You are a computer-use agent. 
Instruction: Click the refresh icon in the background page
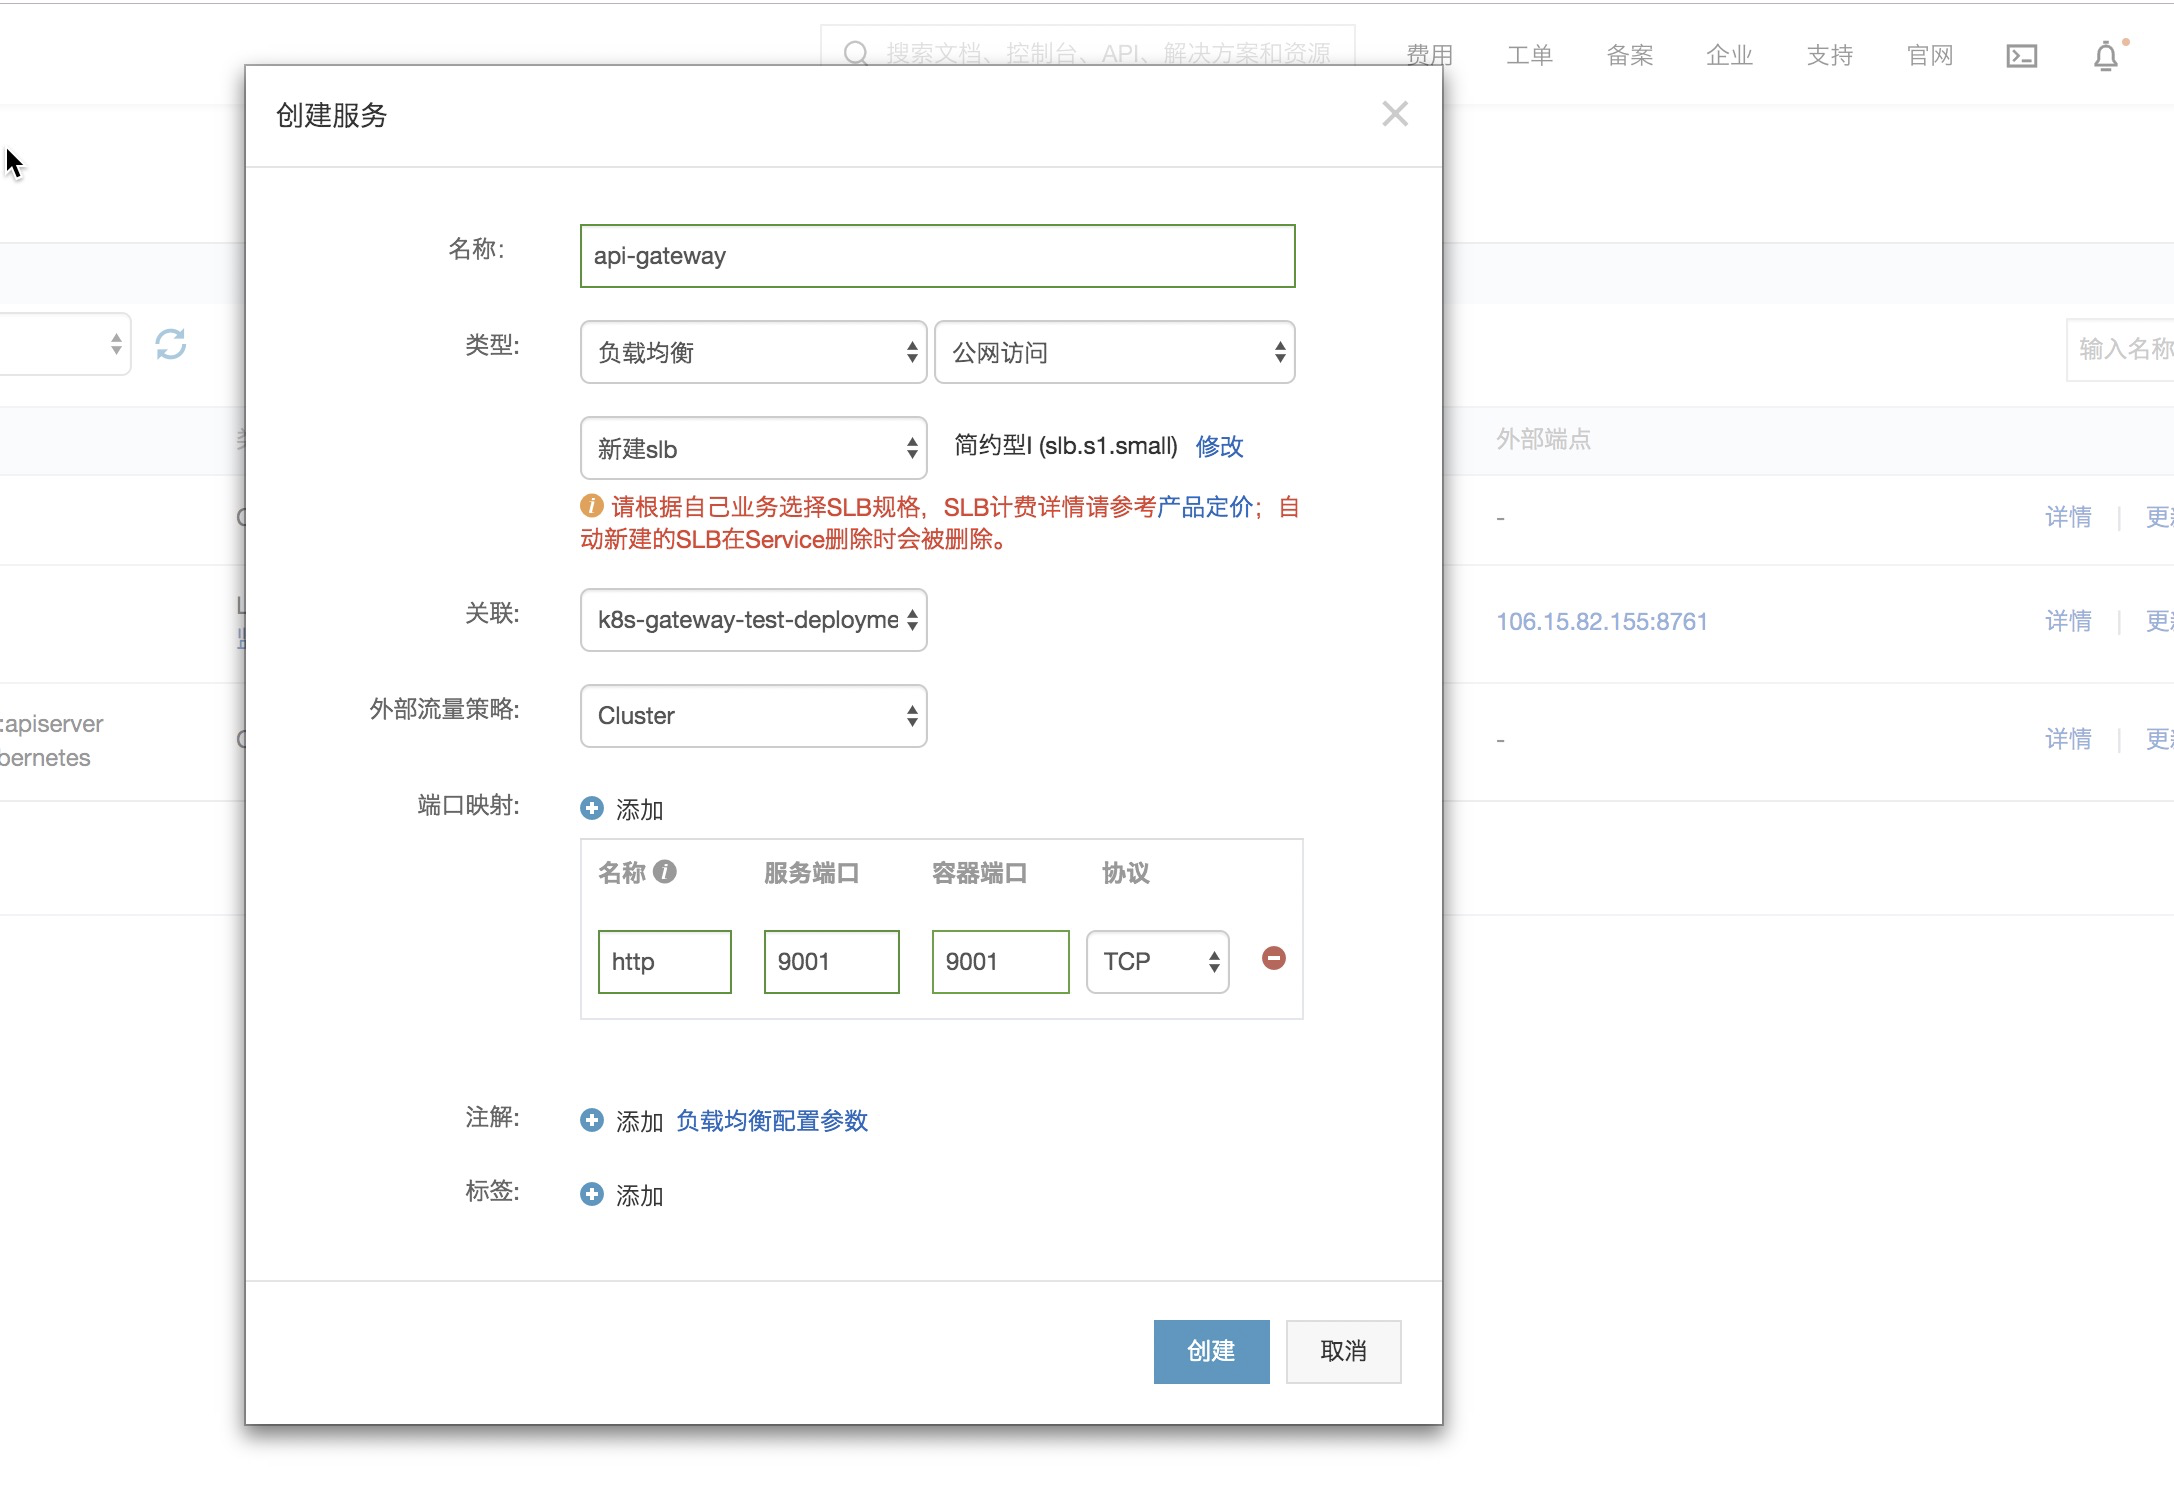point(171,344)
